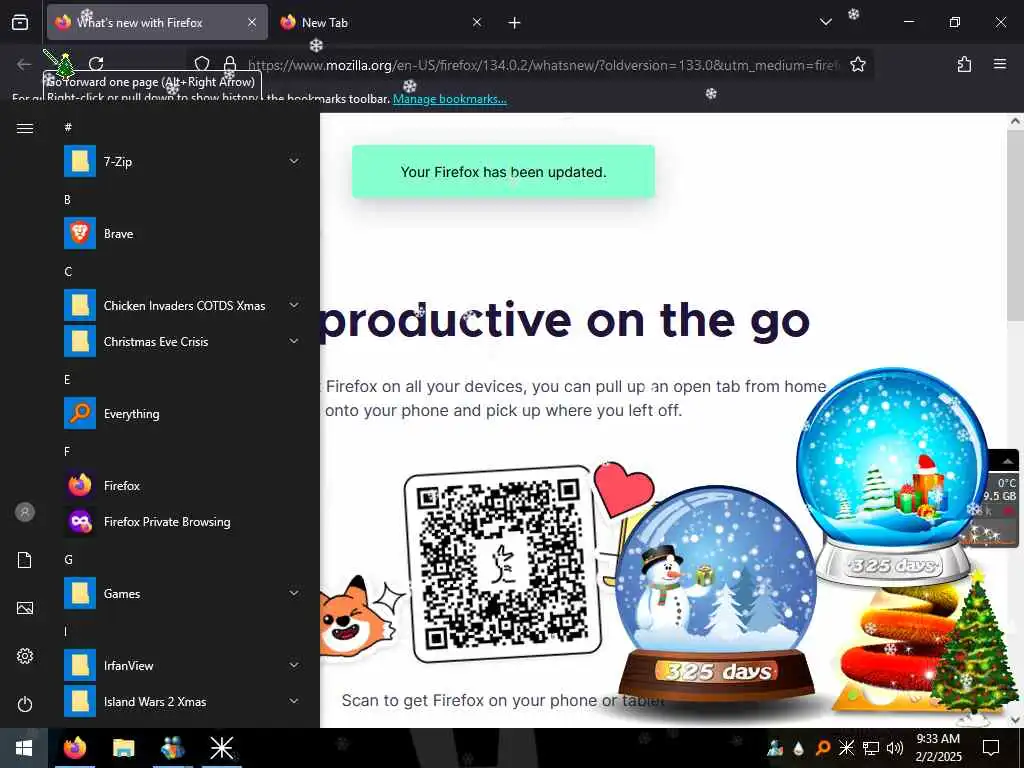Open the volume speaker tray icon
The height and width of the screenshot is (768, 1024).
tap(895, 748)
